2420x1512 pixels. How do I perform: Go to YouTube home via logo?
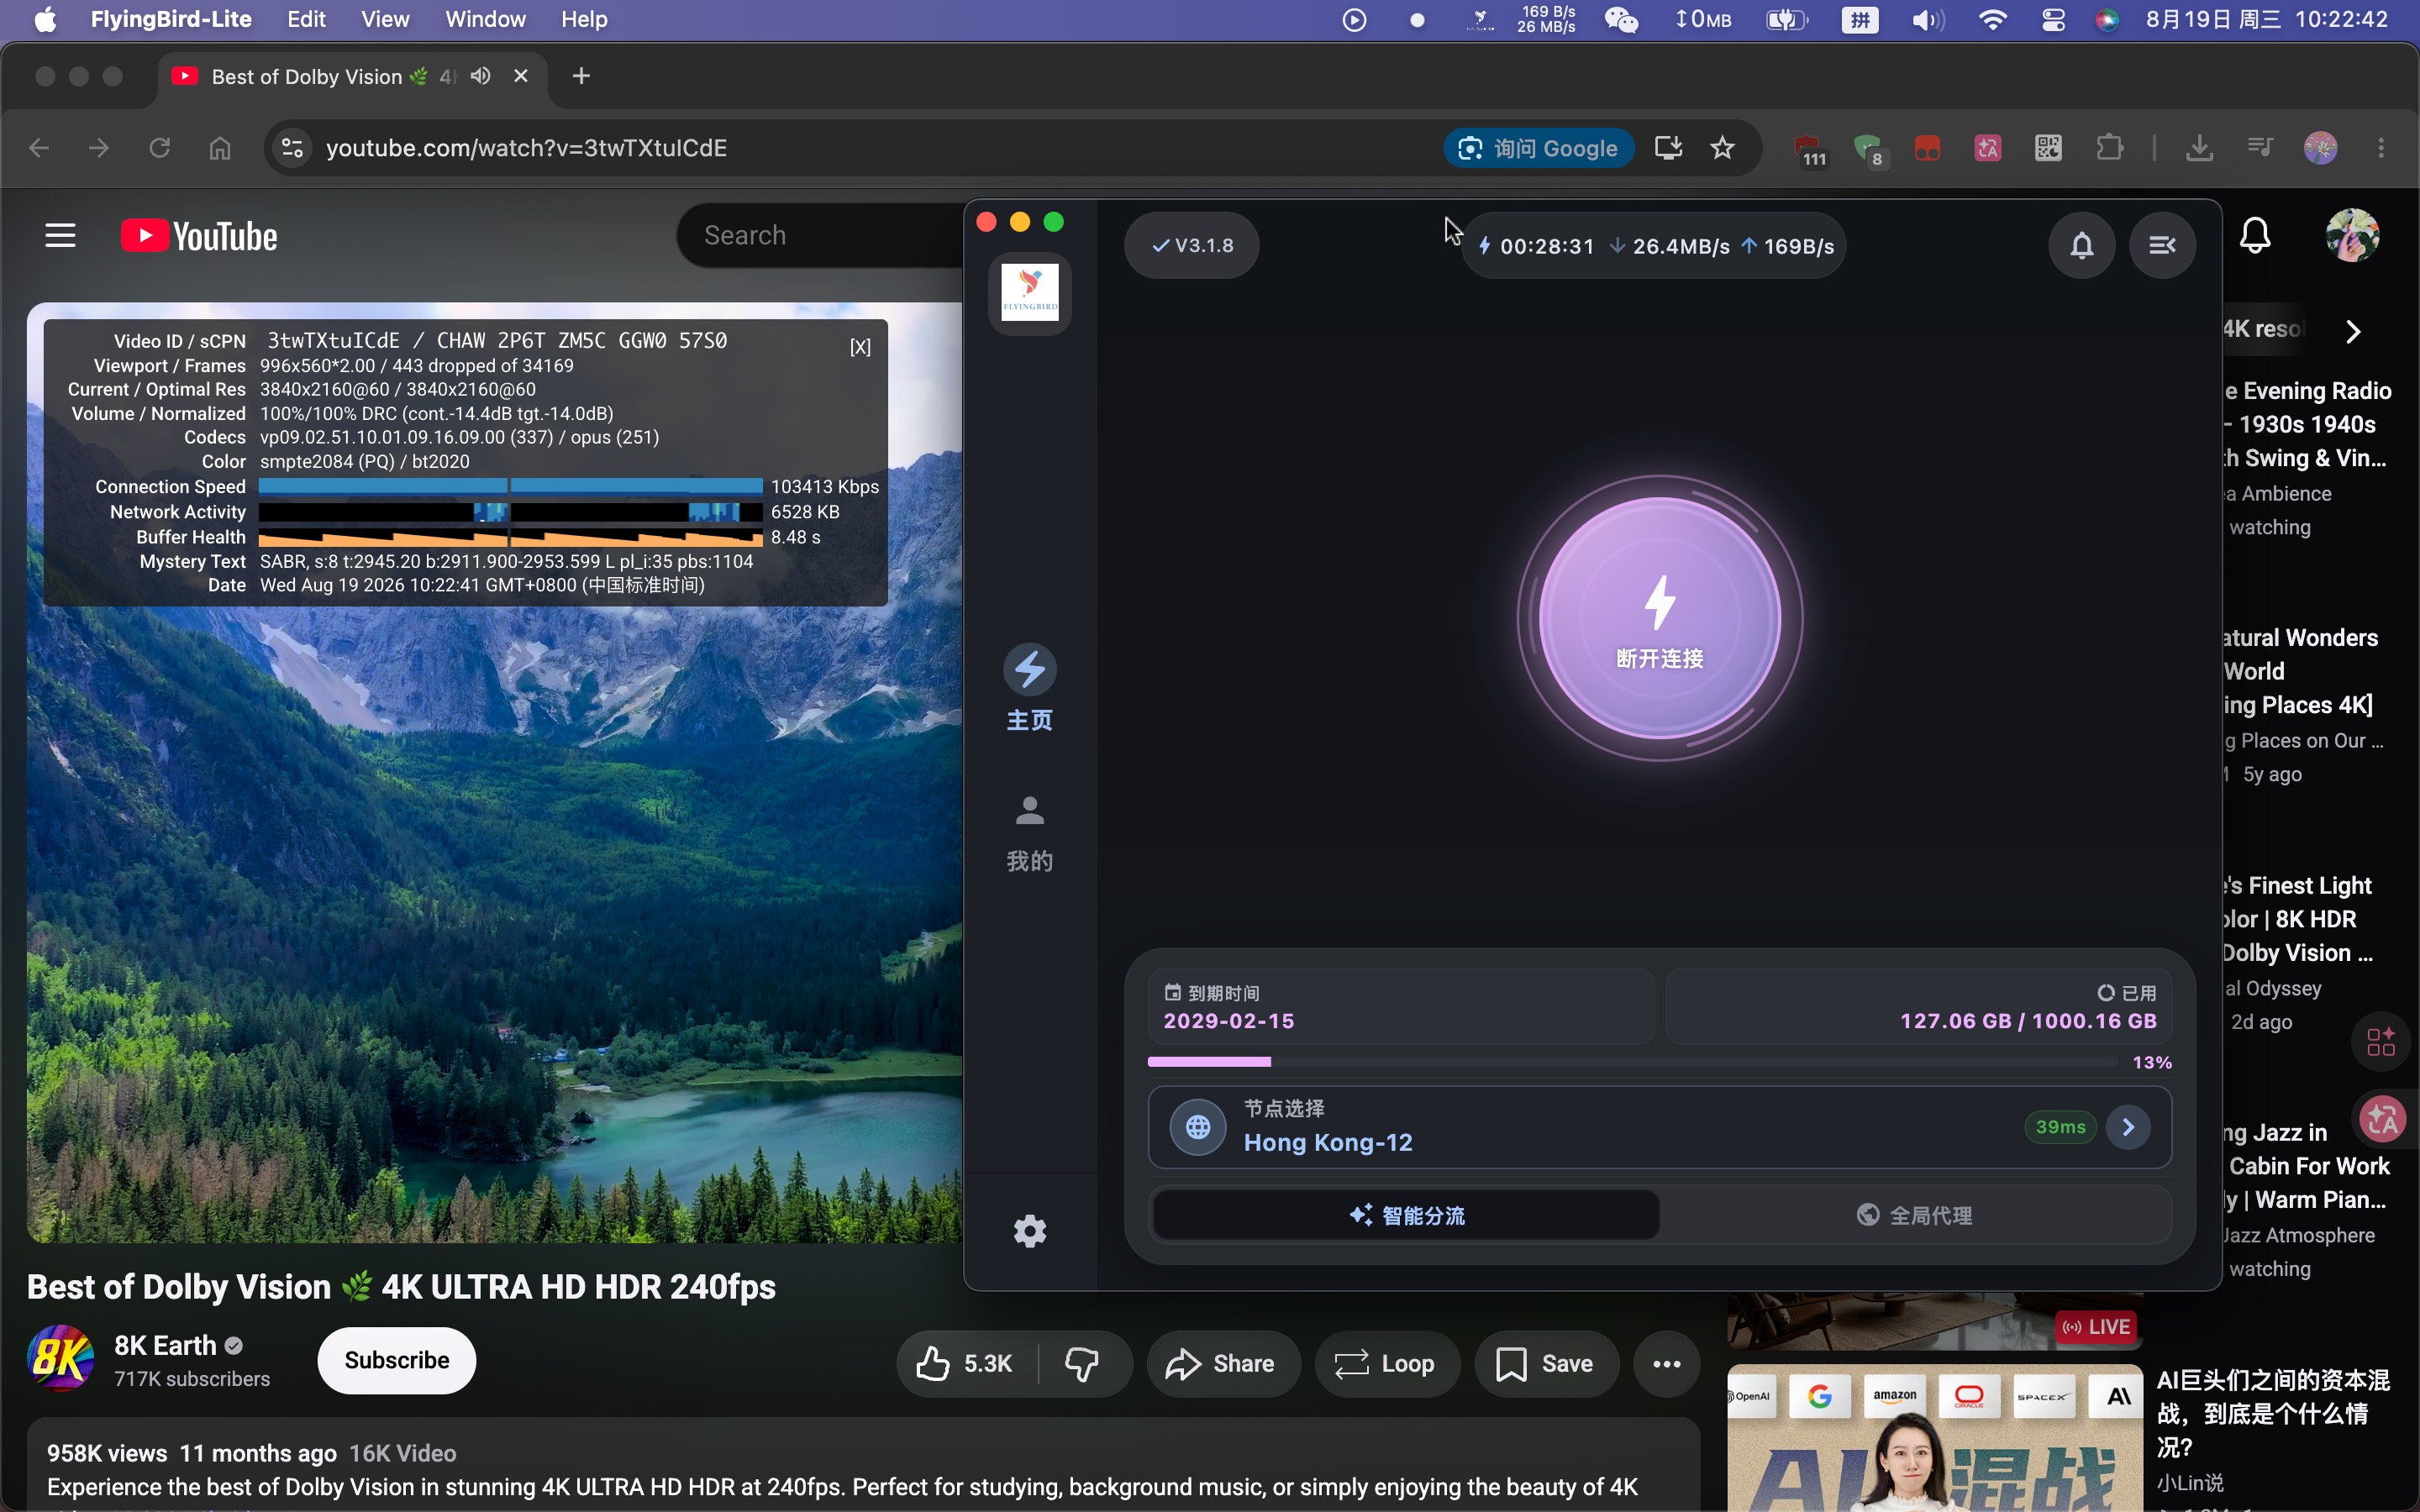[199, 236]
